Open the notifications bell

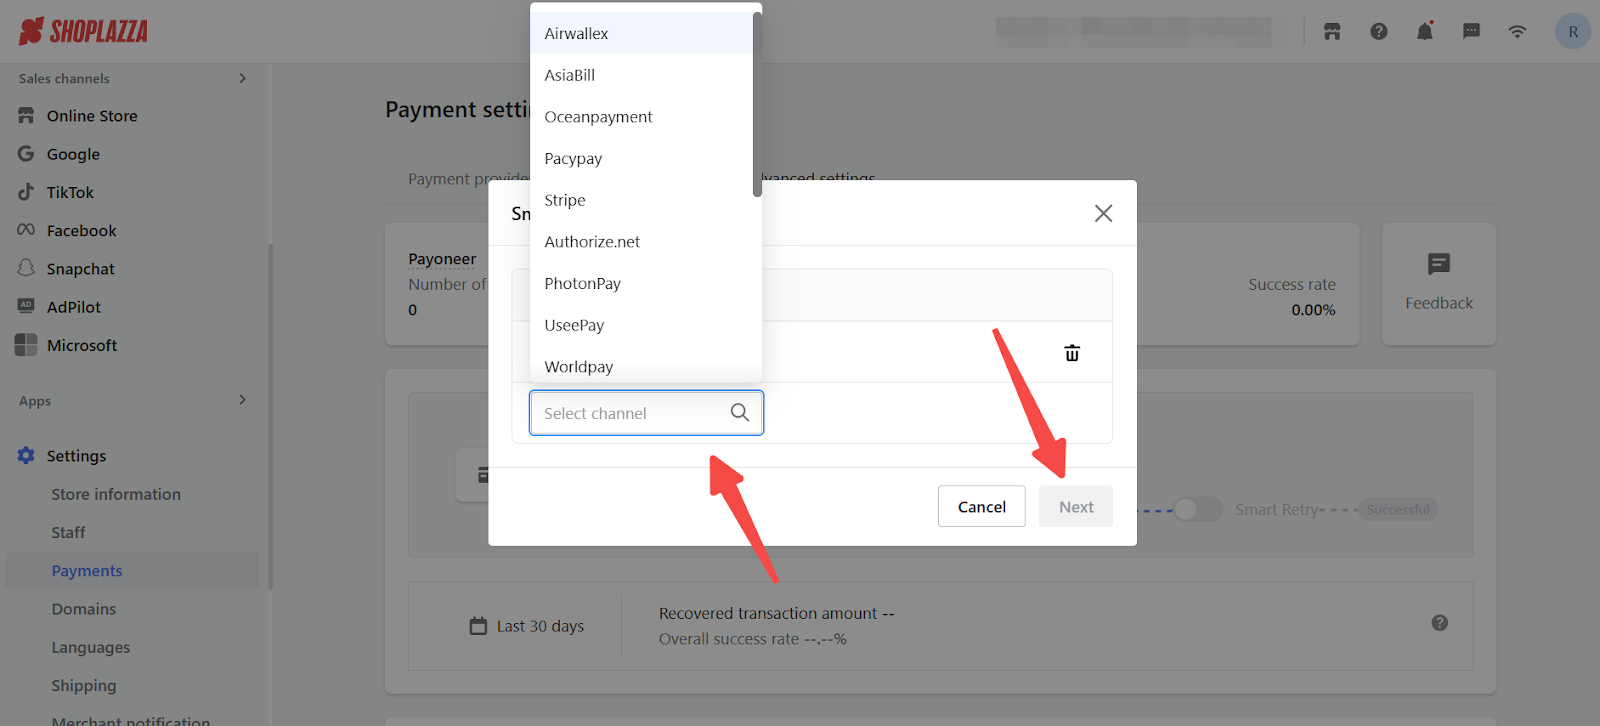[x=1425, y=31]
